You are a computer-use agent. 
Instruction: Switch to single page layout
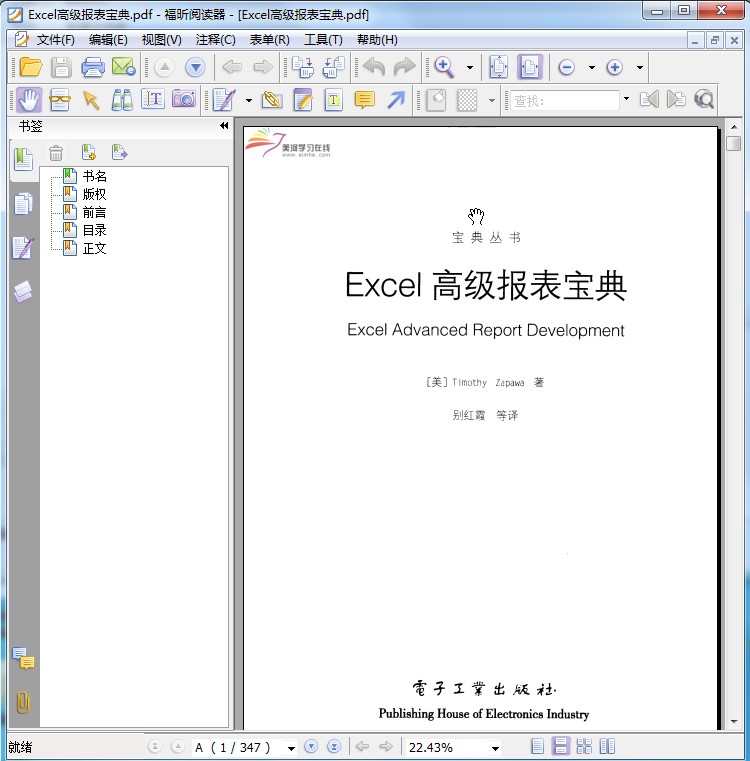coord(537,746)
